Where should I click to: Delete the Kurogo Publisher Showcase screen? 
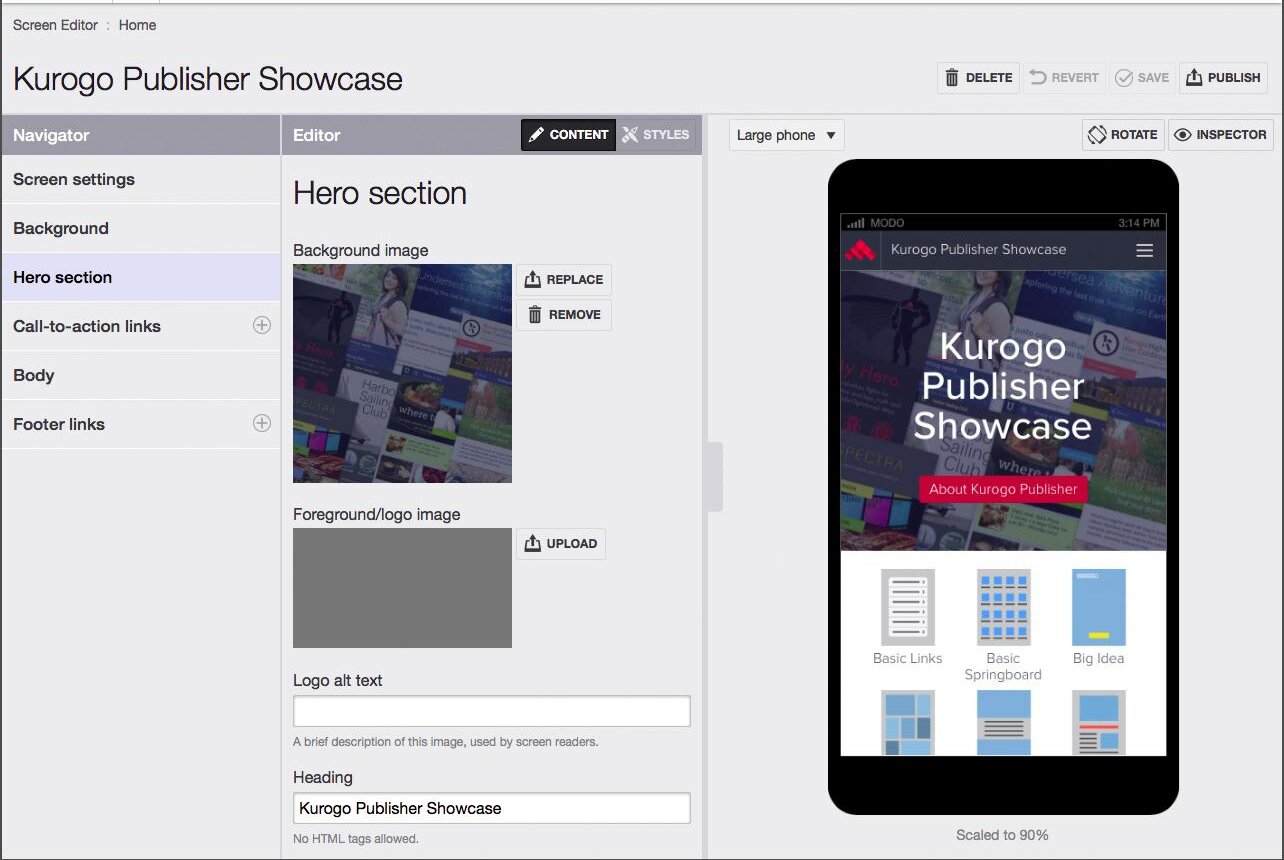click(979, 78)
